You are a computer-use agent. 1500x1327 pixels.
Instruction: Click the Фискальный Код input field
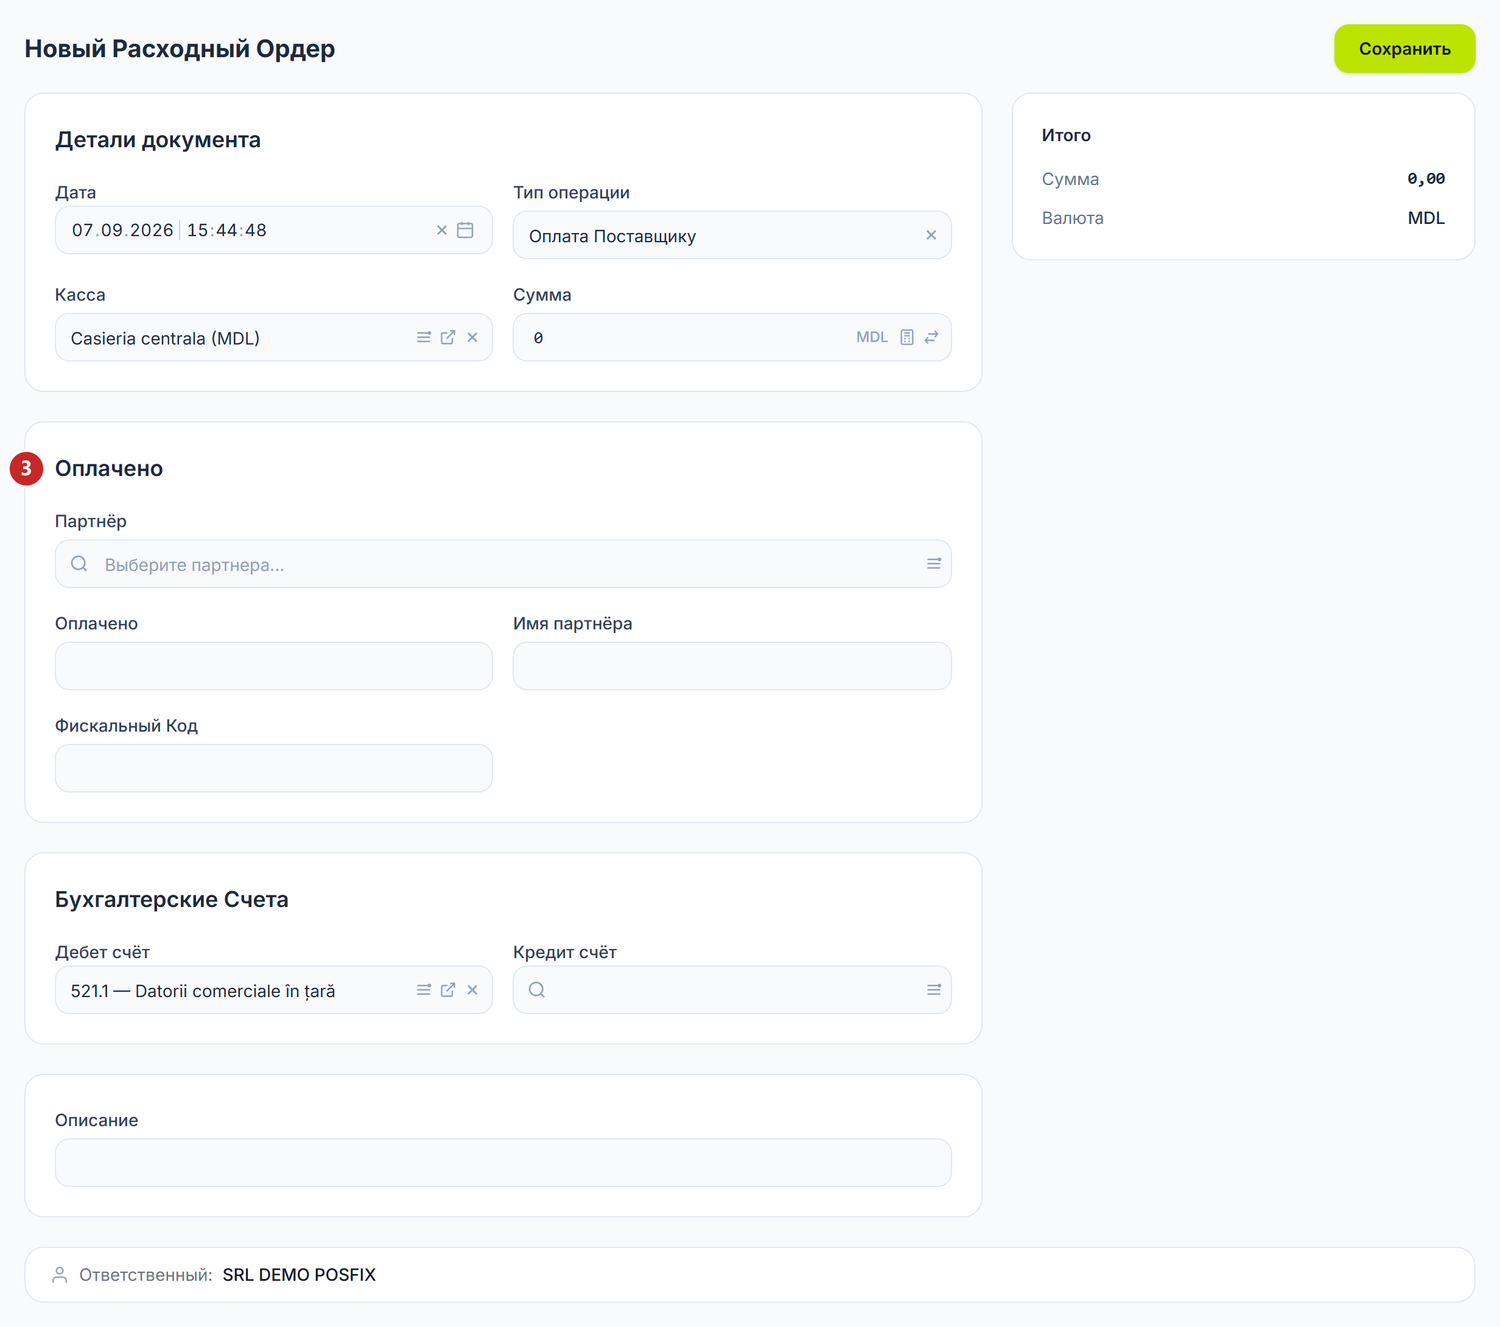(274, 768)
